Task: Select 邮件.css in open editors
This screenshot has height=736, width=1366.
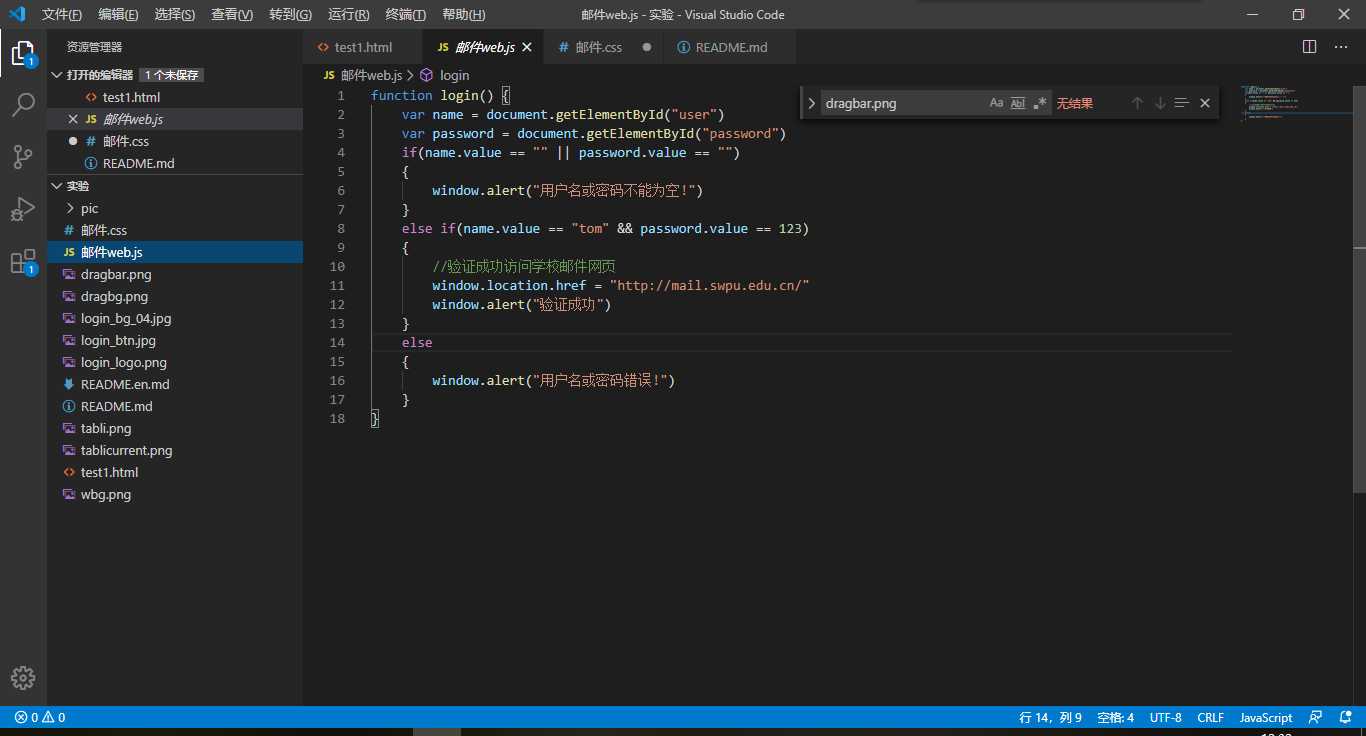Action: click(x=175, y=141)
